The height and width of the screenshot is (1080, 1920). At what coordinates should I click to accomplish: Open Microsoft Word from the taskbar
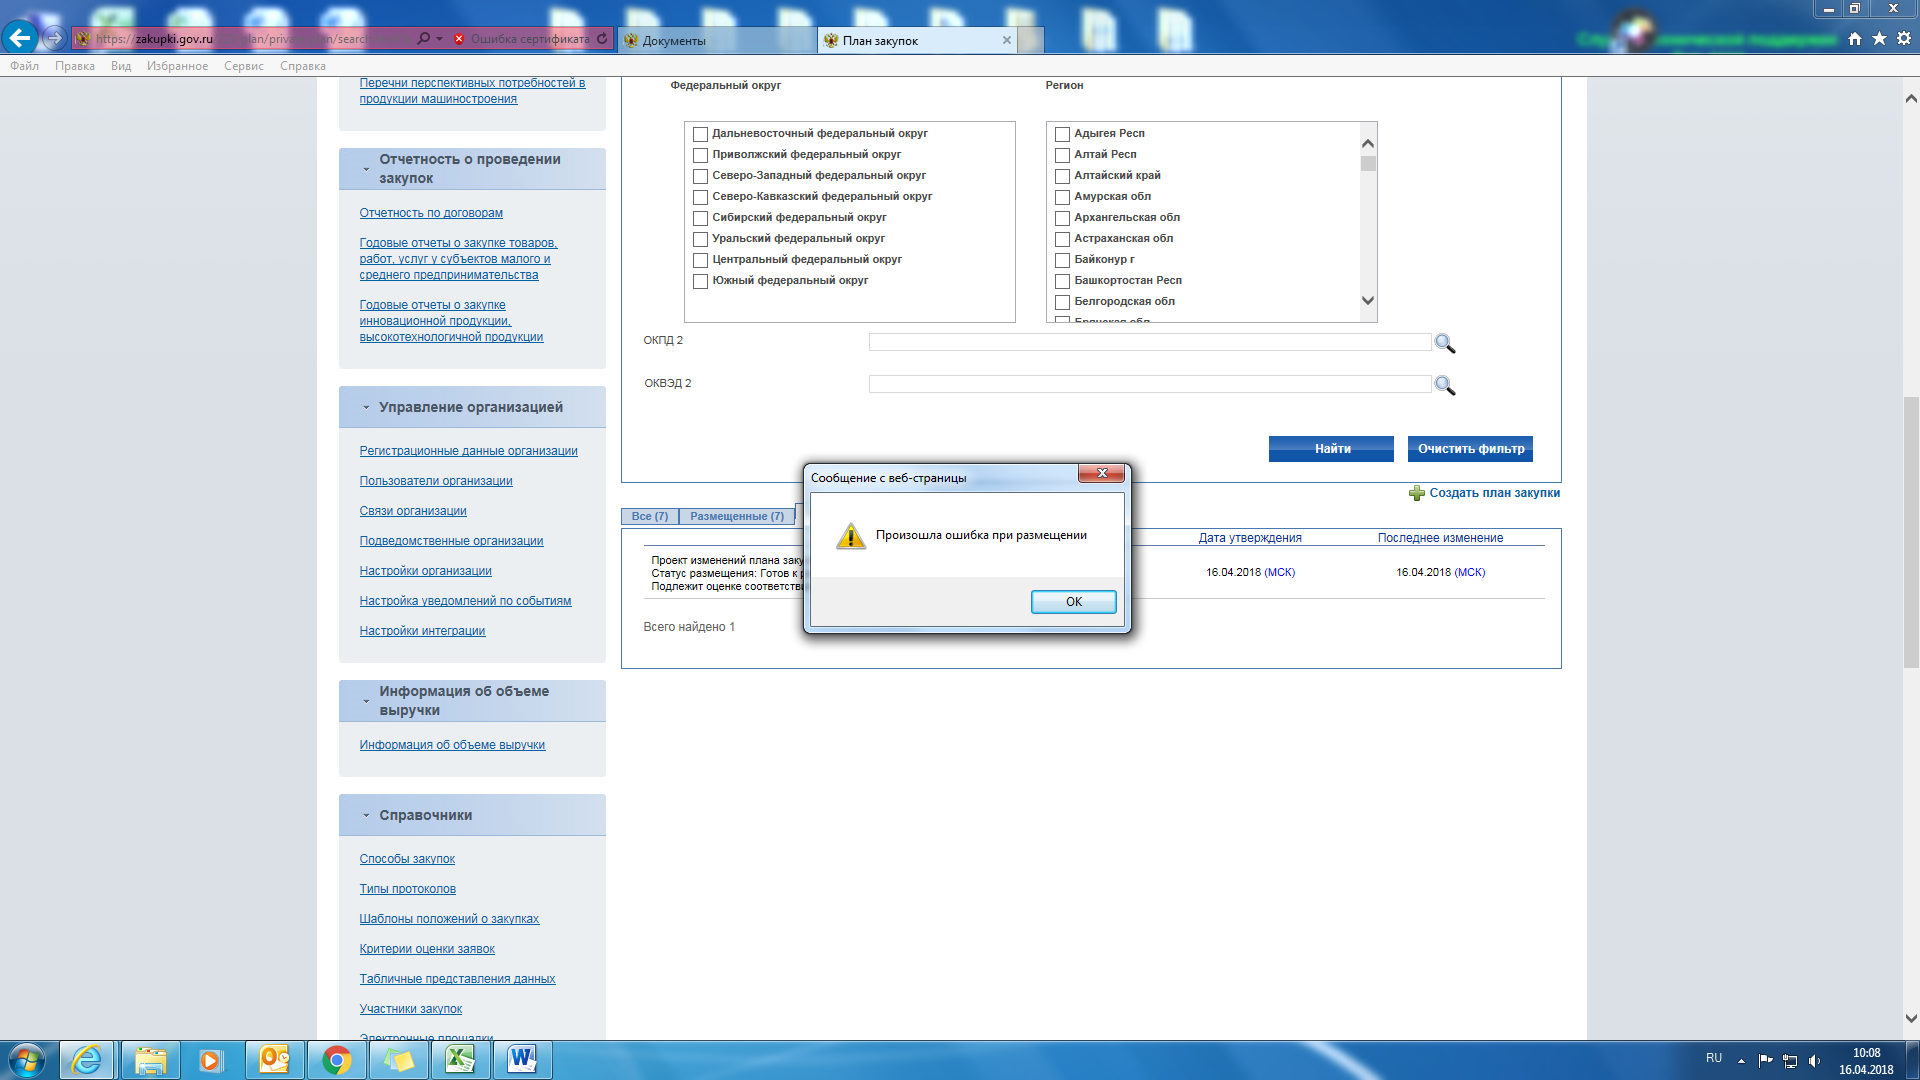pyautogui.click(x=522, y=1060)
